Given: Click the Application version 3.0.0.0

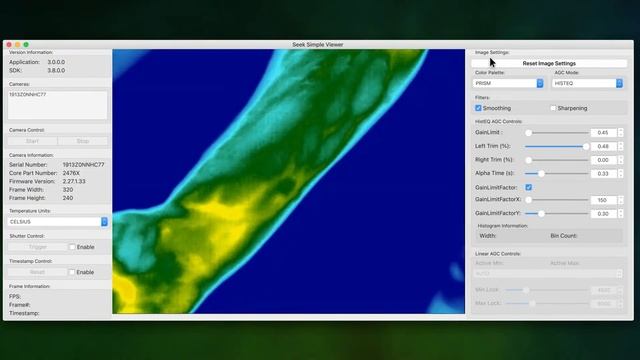Looking at the screenshot, I should click(56, 62).
